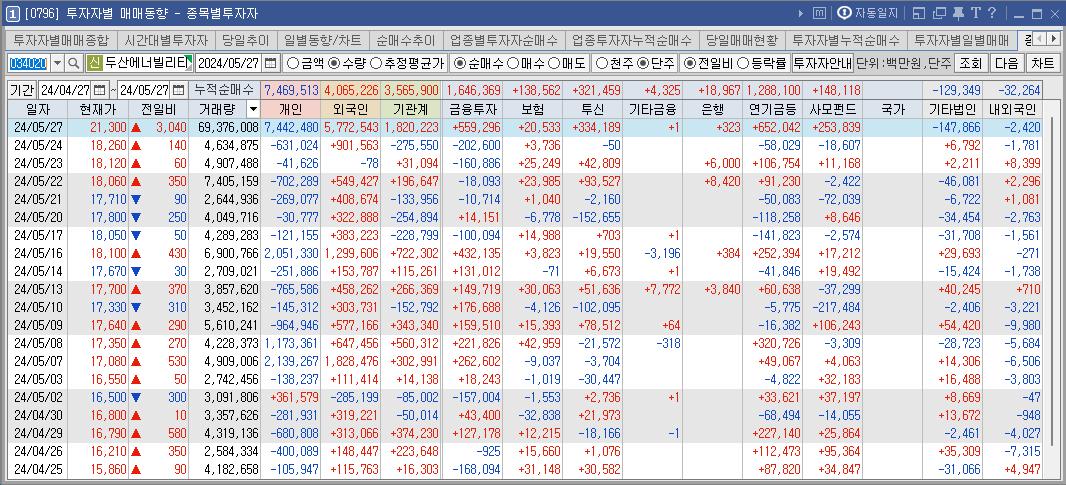Click the 현재가 column header
1066x485 pixels.
pyautogui.click(x=97, y=109)
